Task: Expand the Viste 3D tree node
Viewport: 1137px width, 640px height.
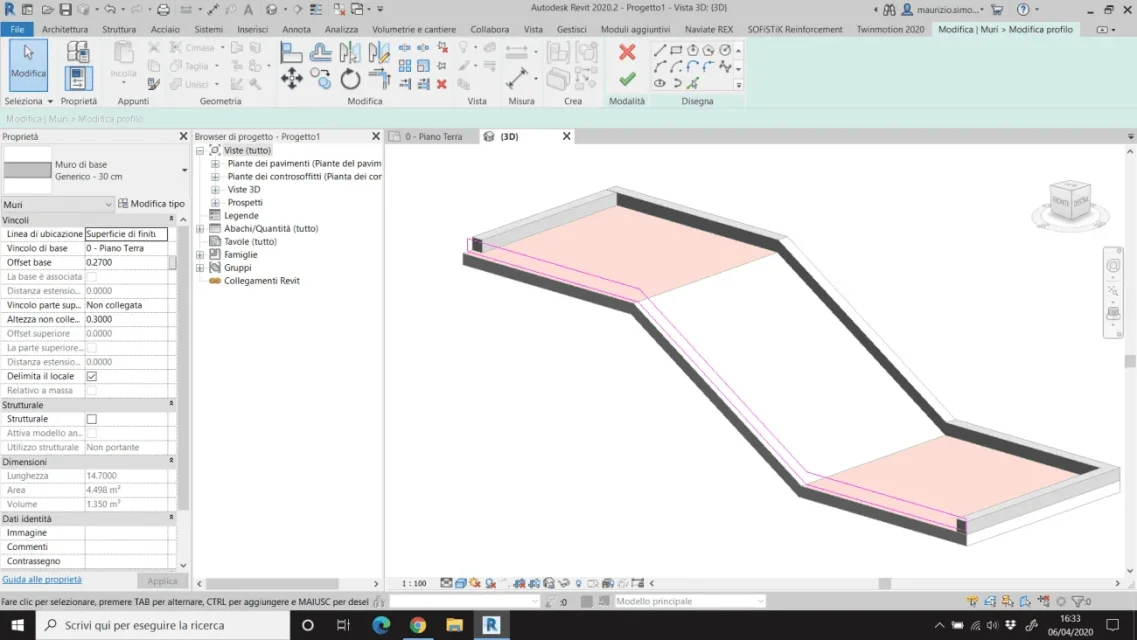Action: 215,190
